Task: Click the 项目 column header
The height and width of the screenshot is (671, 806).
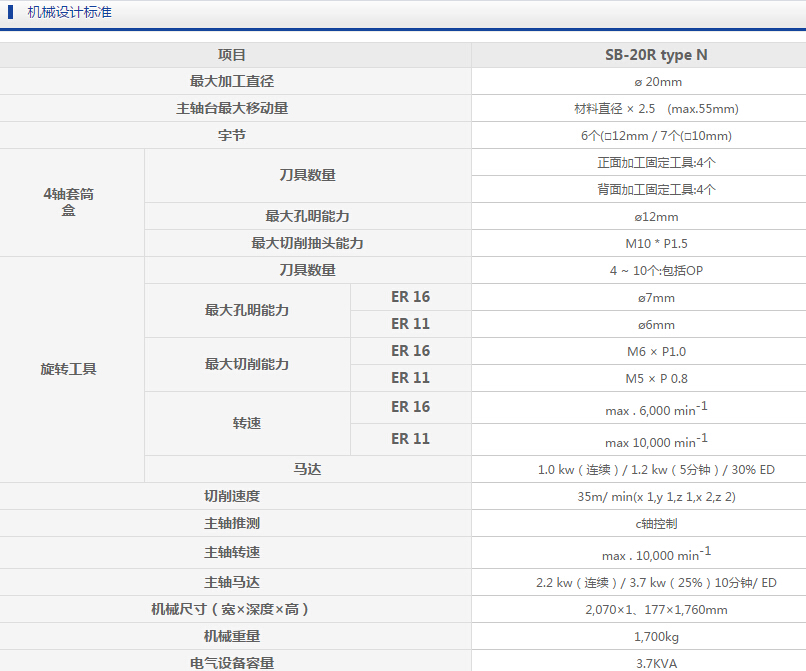Action: [232, 55]
